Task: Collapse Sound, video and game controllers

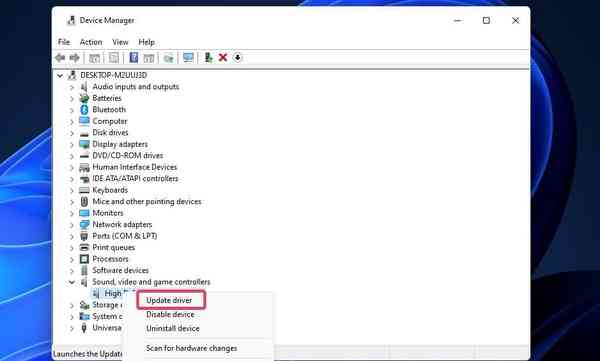Action: point(72,282)
